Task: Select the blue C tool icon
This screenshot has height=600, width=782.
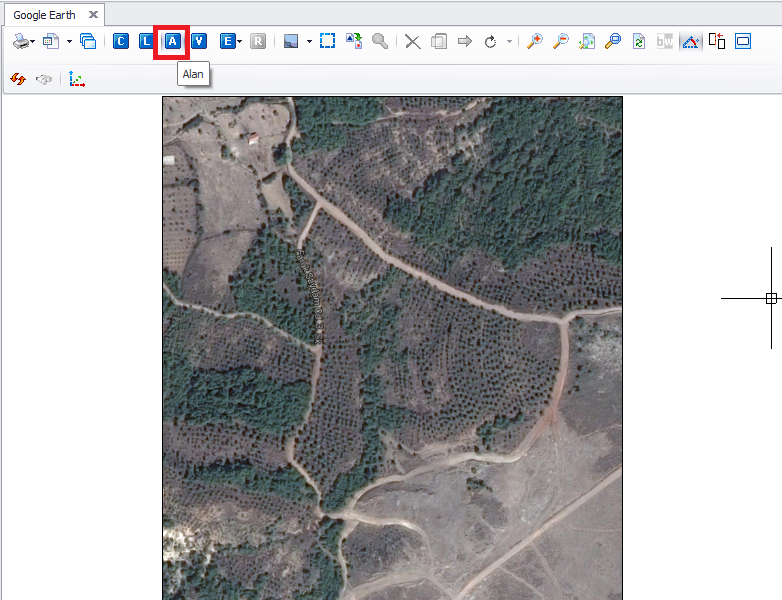Action: (x=121, y=41)
